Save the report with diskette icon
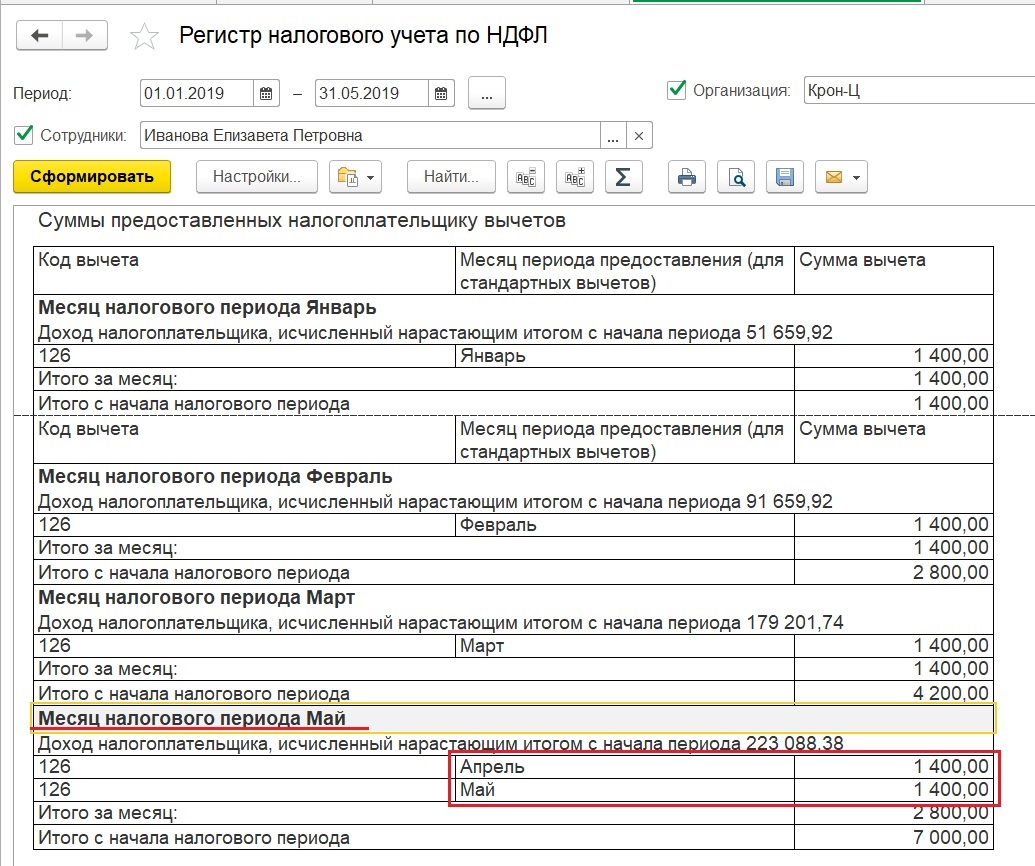Screen dimensions: 1035x866 (785, 177)
